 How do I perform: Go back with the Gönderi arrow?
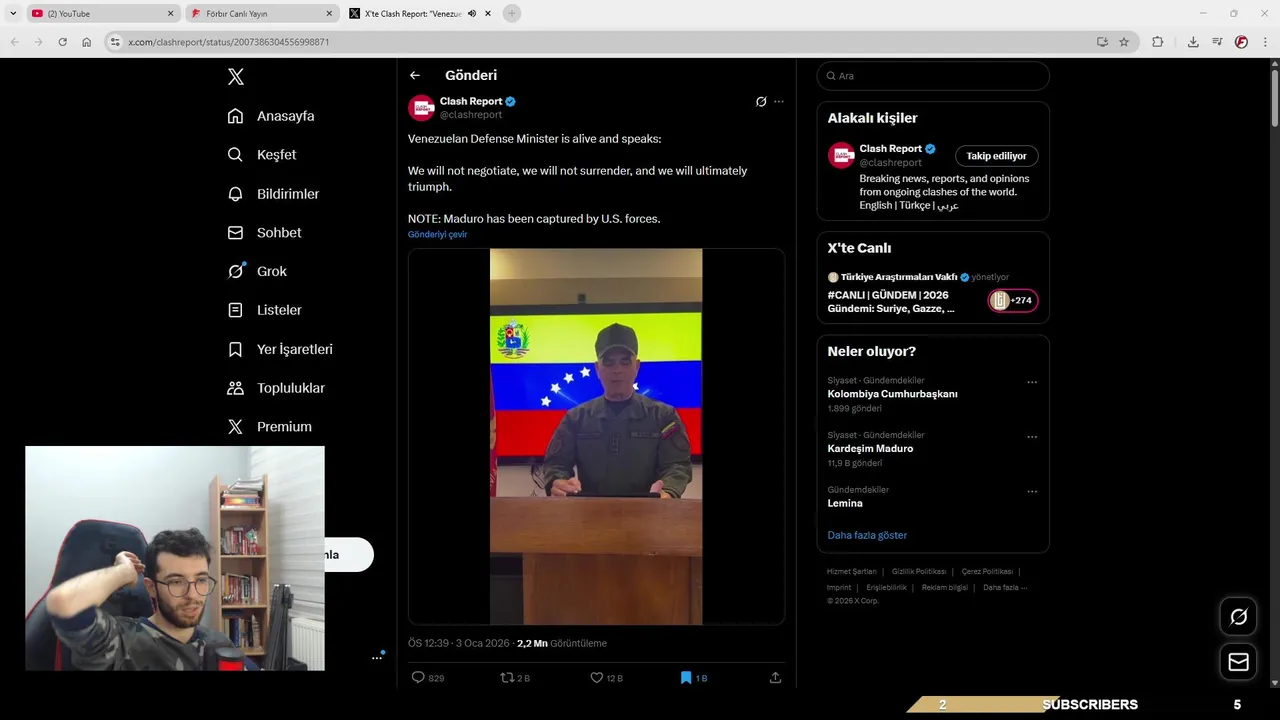[x=415, y=75]
